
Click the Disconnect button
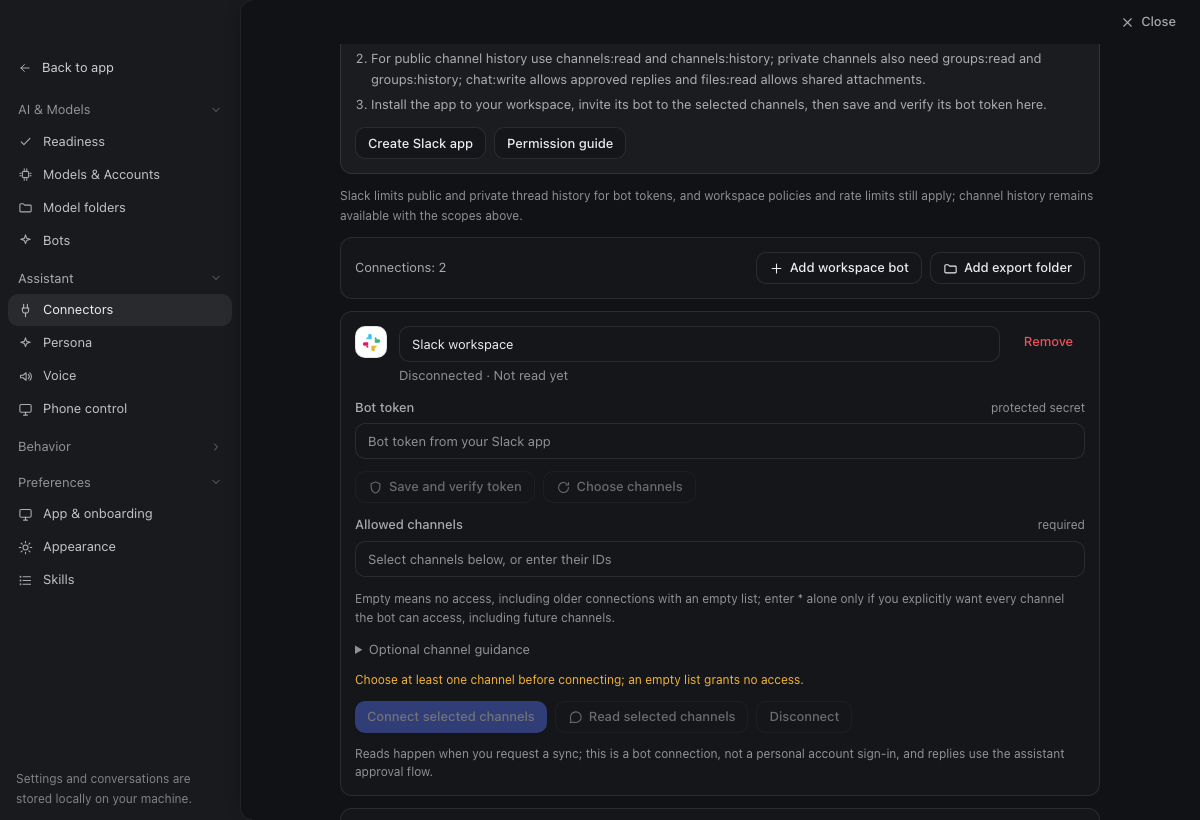[x=804, y=717]
